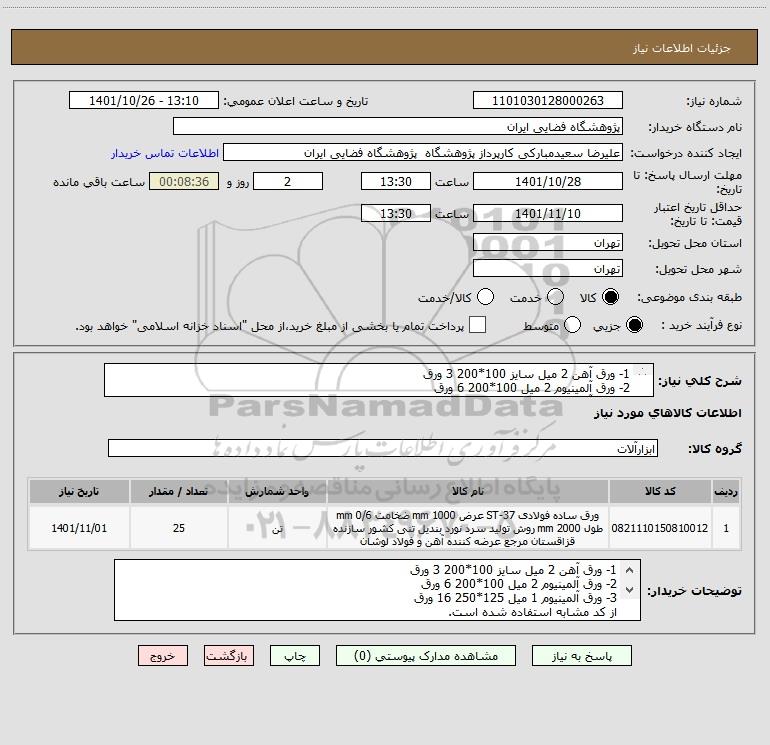770x745 pixels.
Task: Click the goods group ابزارآلات field
Action: click(383, 448)
